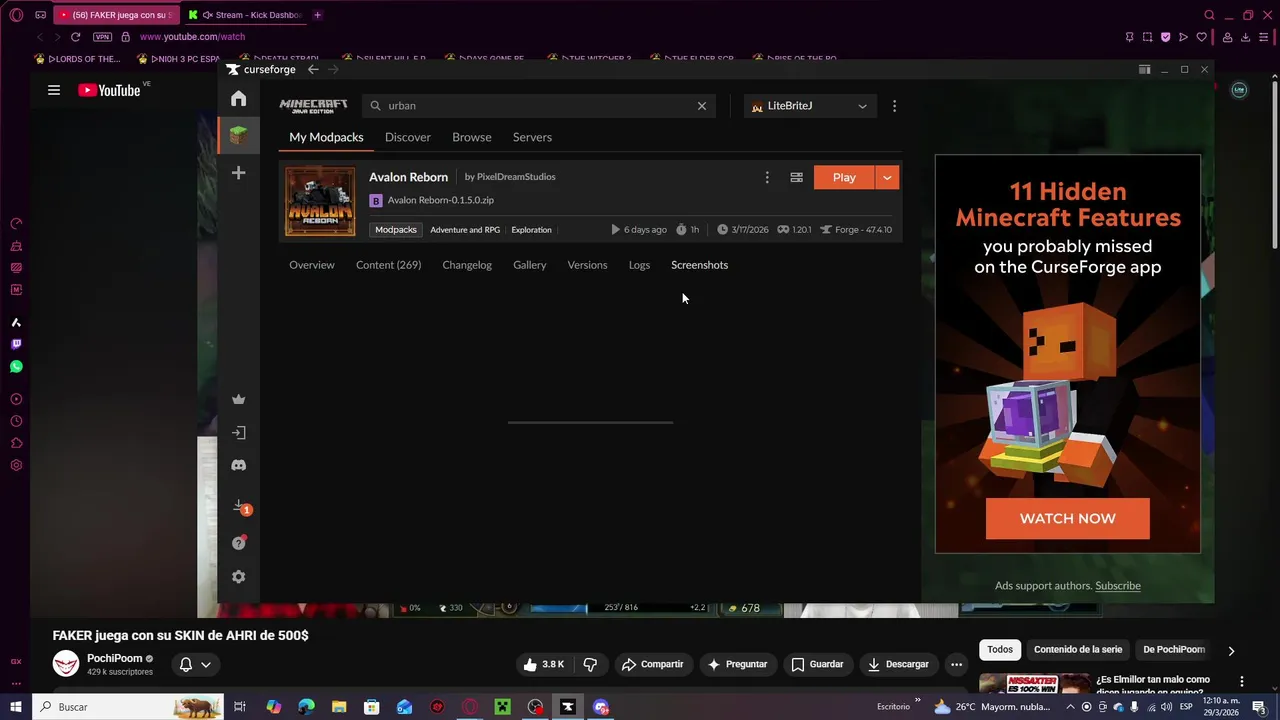Open the Windows Start menu
The image size is (1280, 720).
(16, 707)
